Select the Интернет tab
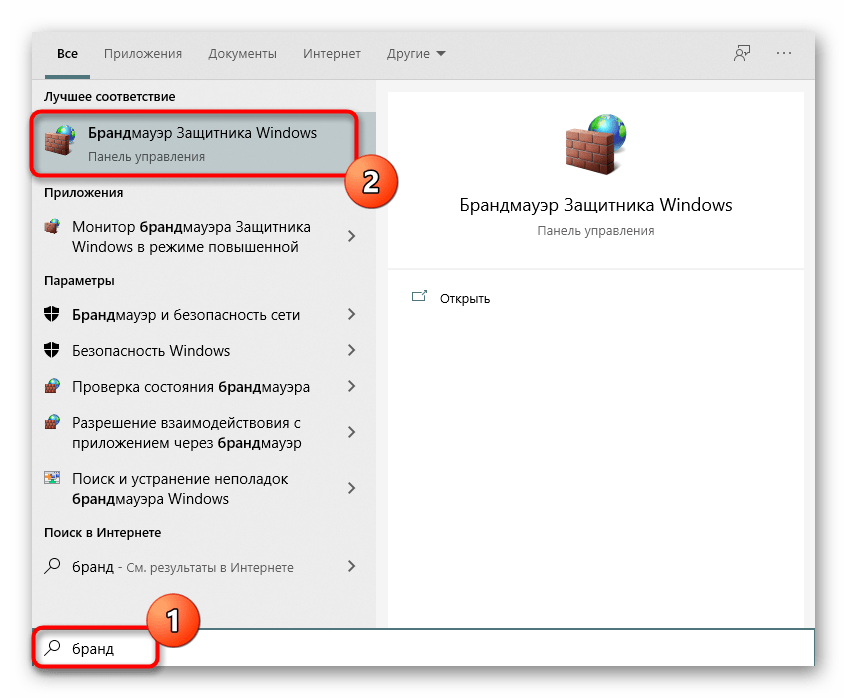Screen dimensions: 847x698 pyautogui.click(x=332, y=54)
